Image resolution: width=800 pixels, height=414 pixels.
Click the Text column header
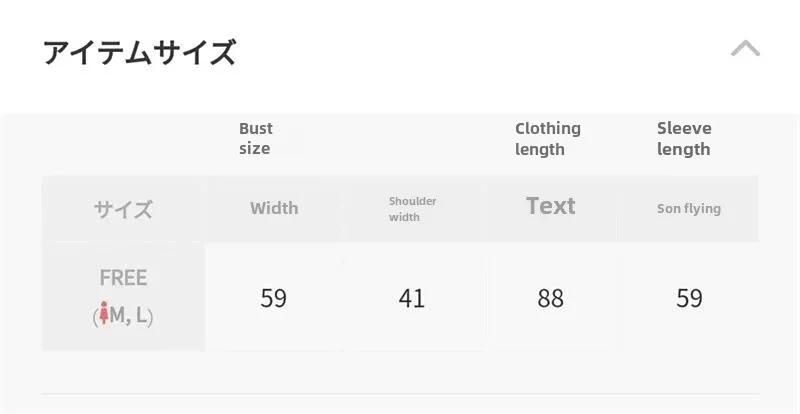(551, 206)
